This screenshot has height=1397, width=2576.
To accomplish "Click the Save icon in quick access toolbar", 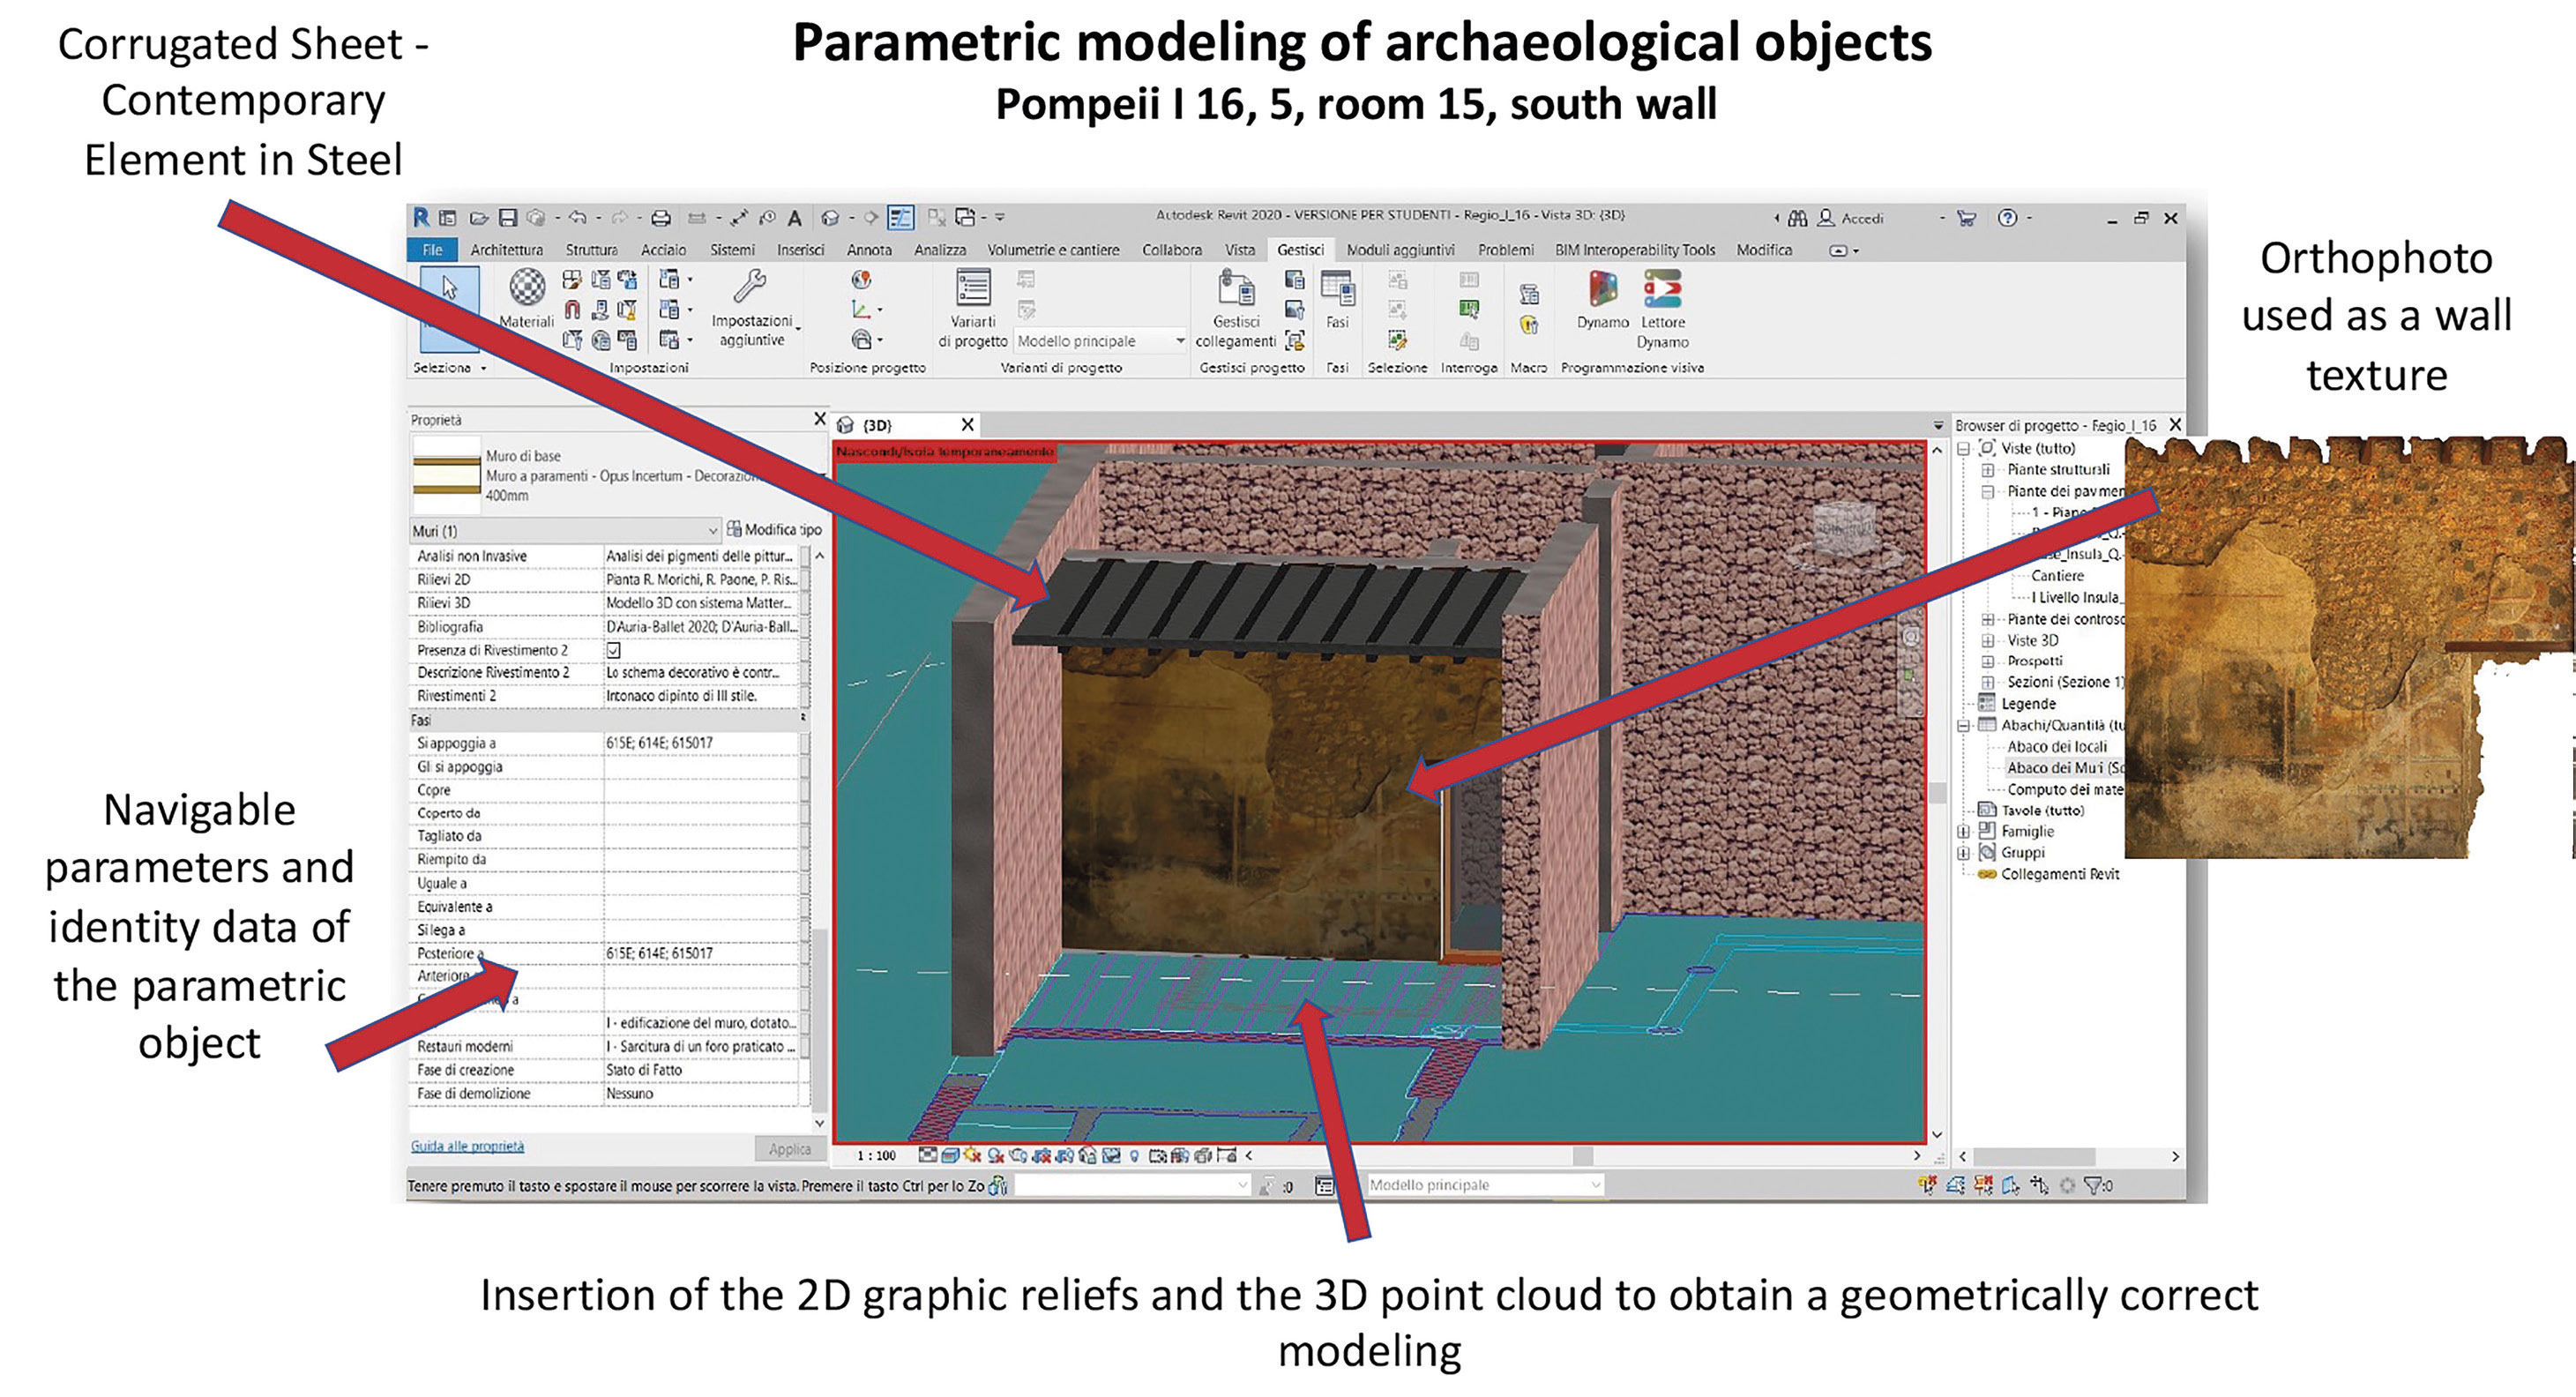I will [507, 217].
